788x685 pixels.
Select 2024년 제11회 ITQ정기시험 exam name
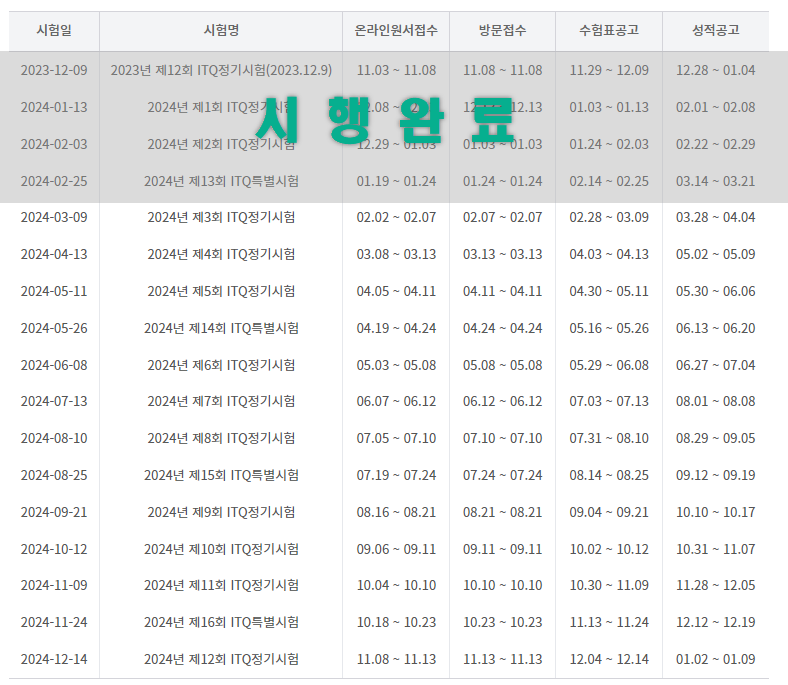(x=221, y=585)
